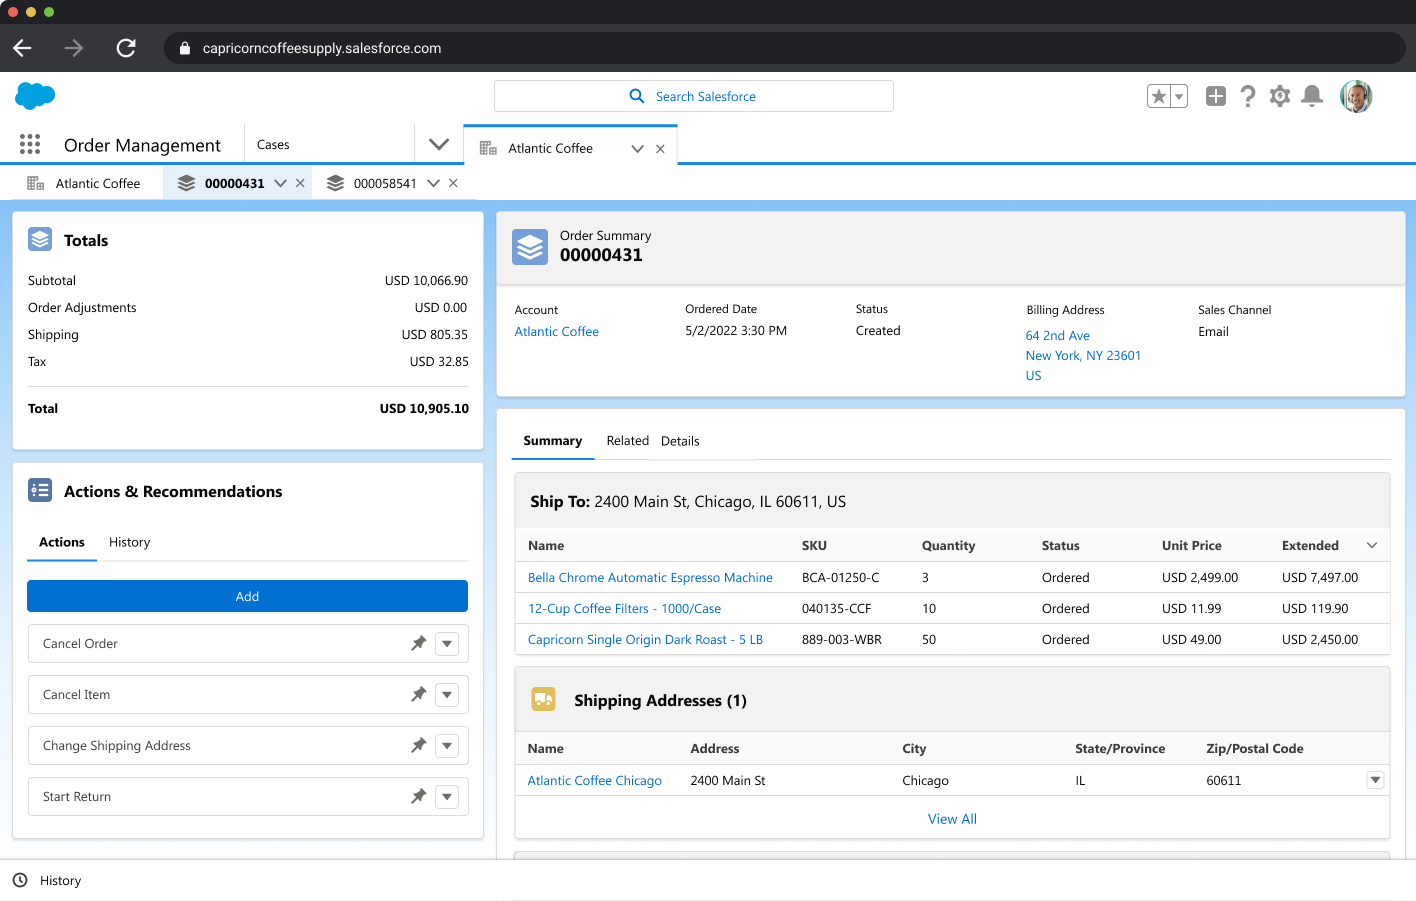Click the global Add plus icon
This screenshot has width=1416, height=901.
[x=1216, y=96]
